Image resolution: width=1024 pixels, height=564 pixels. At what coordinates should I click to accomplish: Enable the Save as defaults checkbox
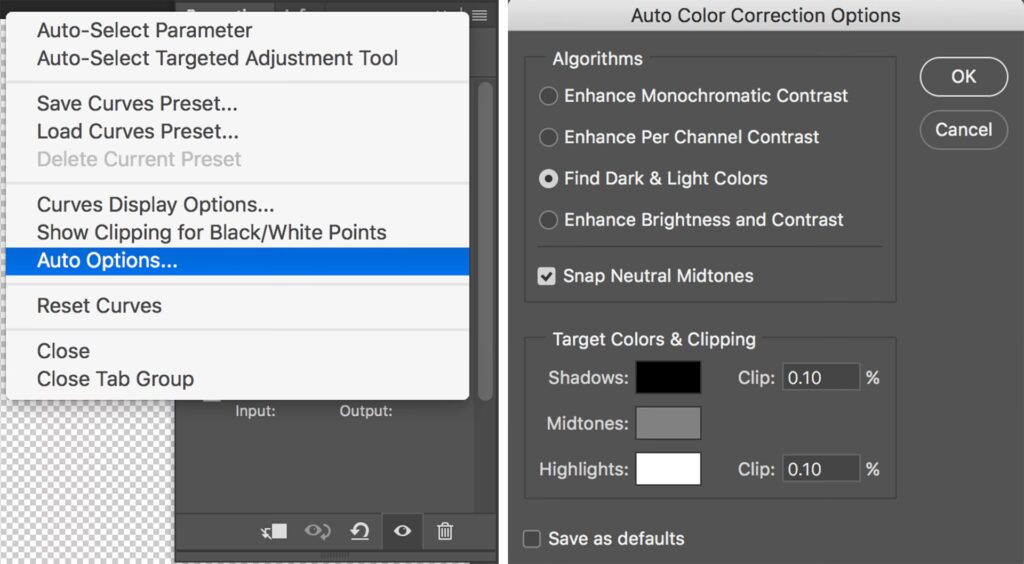coord(531,539)
